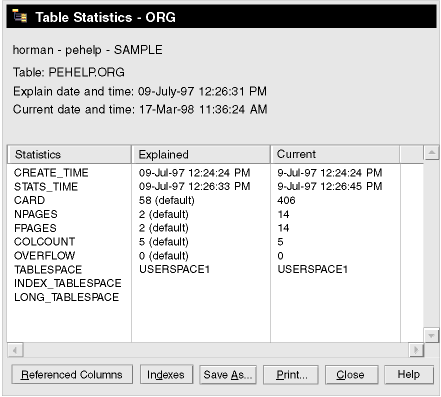
Task: Select the CREATE_TIME row
Action: click(215, 173)
